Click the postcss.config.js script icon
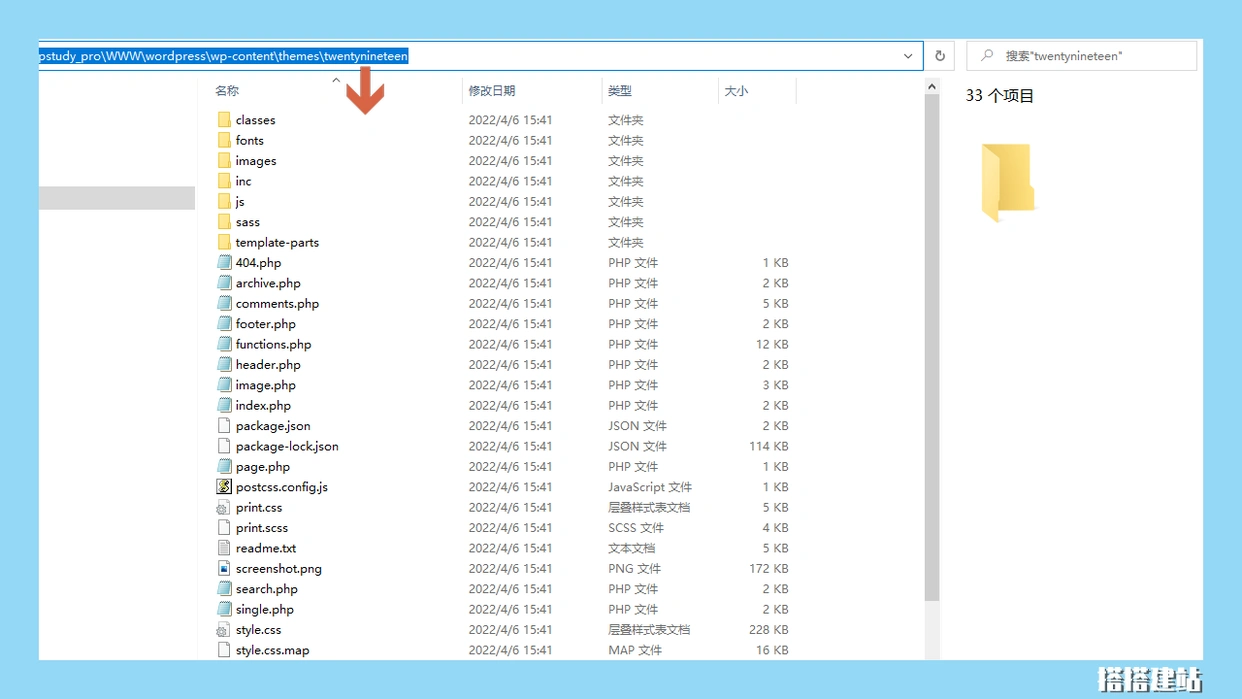Viewport: 1242px width, 699px height. [x=224, y=487]
